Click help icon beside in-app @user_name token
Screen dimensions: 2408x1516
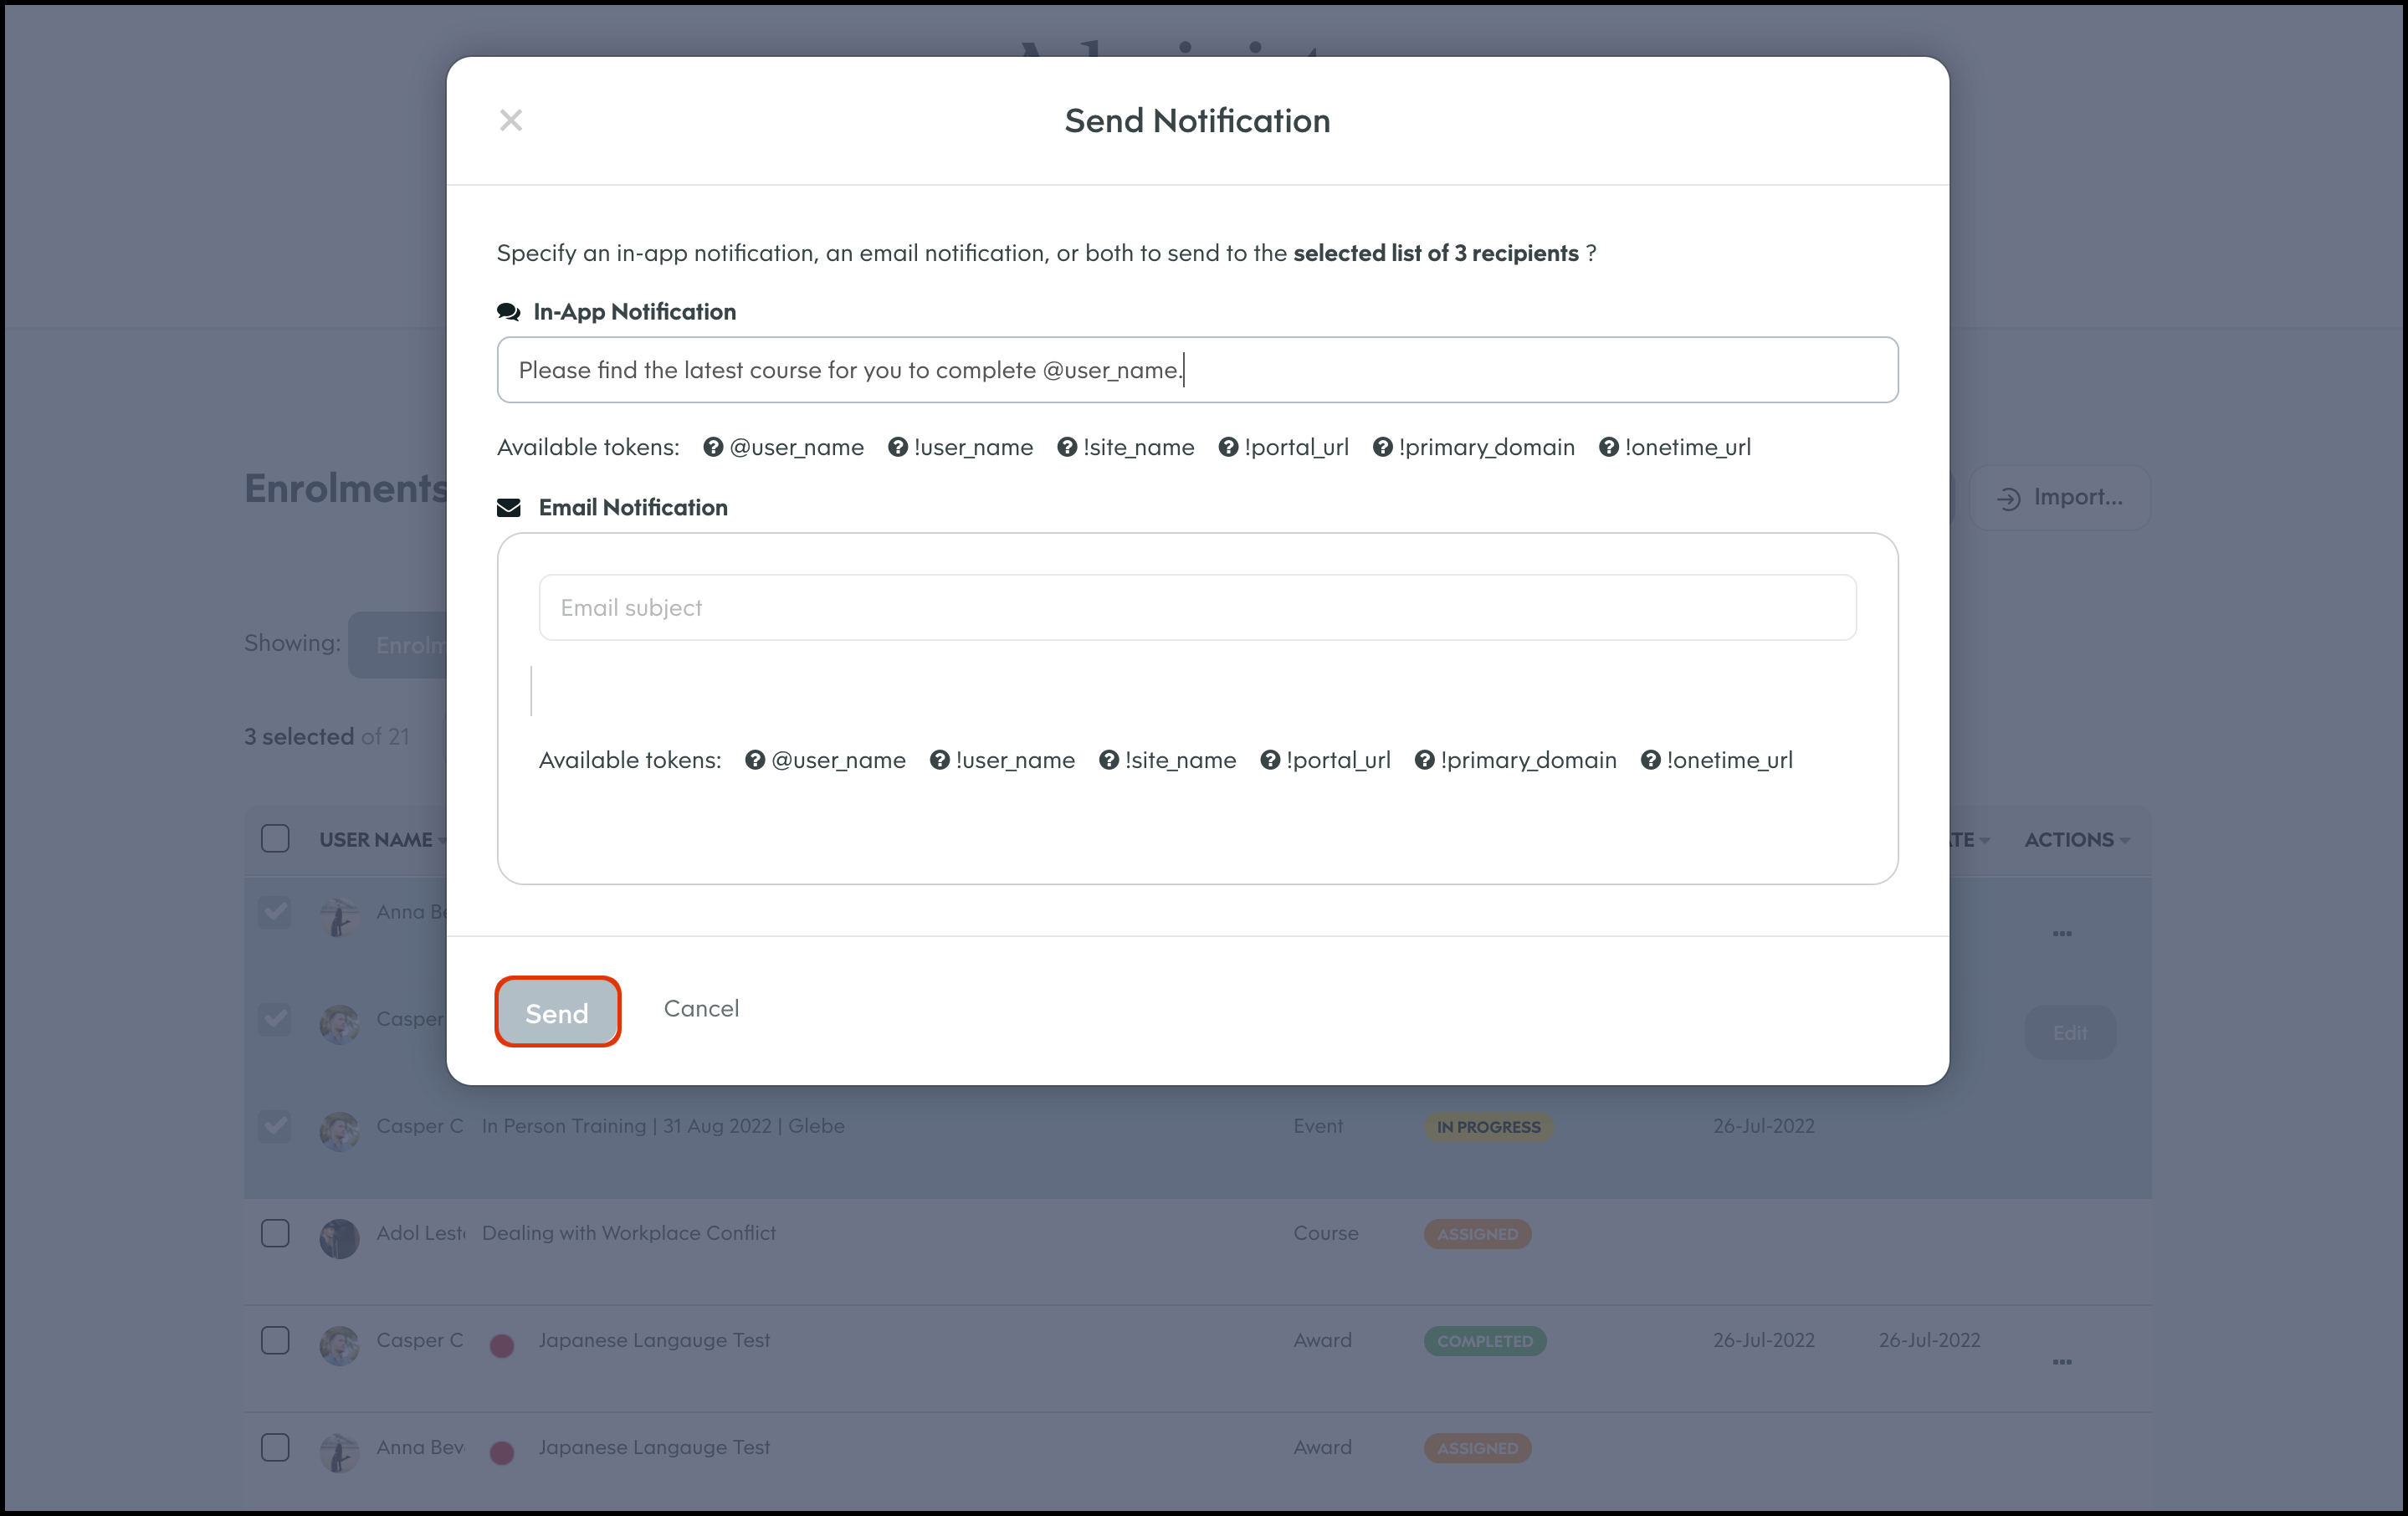712,447
